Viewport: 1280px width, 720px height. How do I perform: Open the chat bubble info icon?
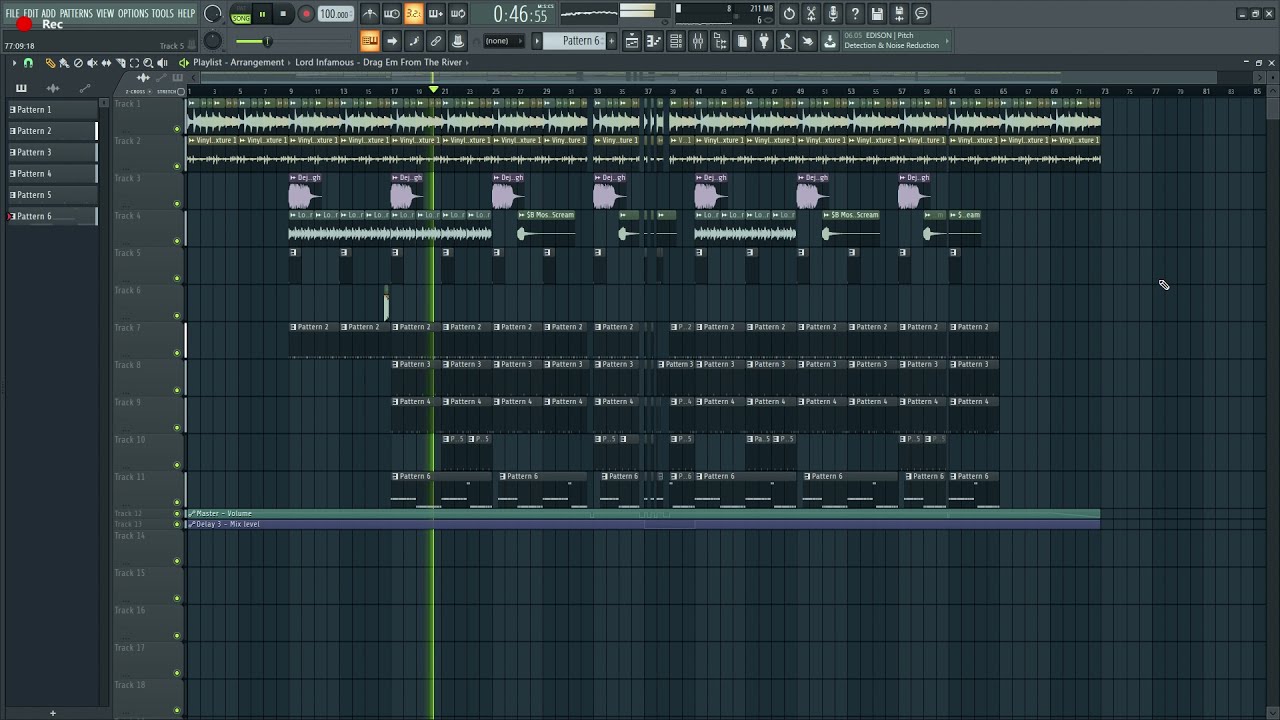click(x=921, y=14)
